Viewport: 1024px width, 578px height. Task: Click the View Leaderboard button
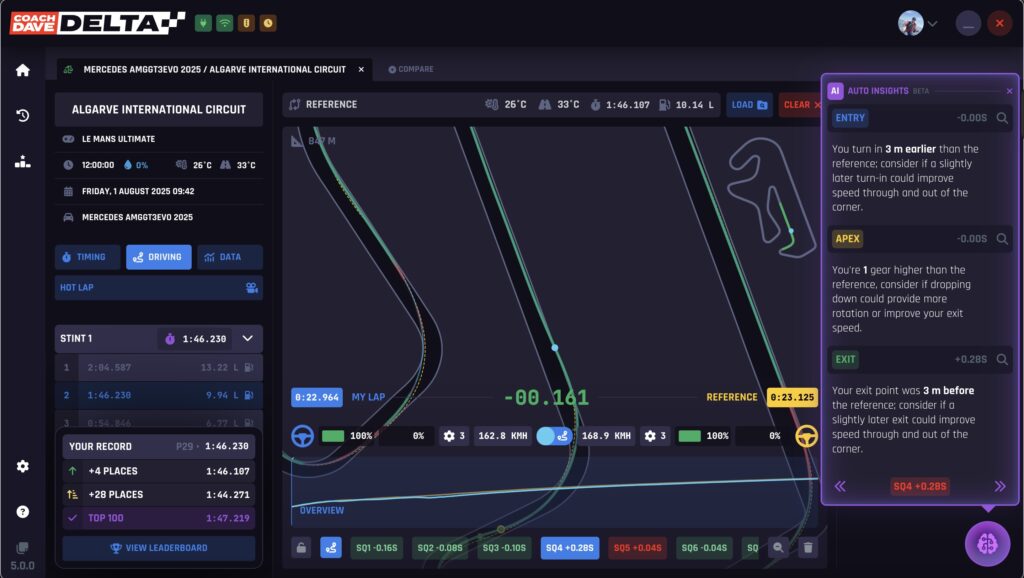click(x=158, y=548)
